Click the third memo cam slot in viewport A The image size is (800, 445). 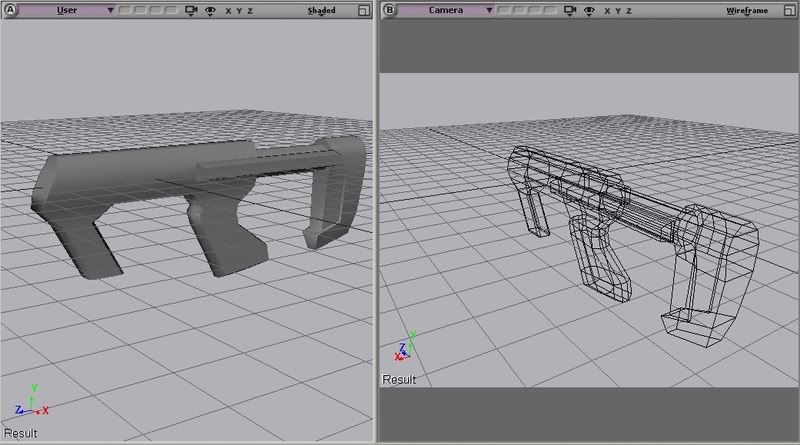point(156,10)
